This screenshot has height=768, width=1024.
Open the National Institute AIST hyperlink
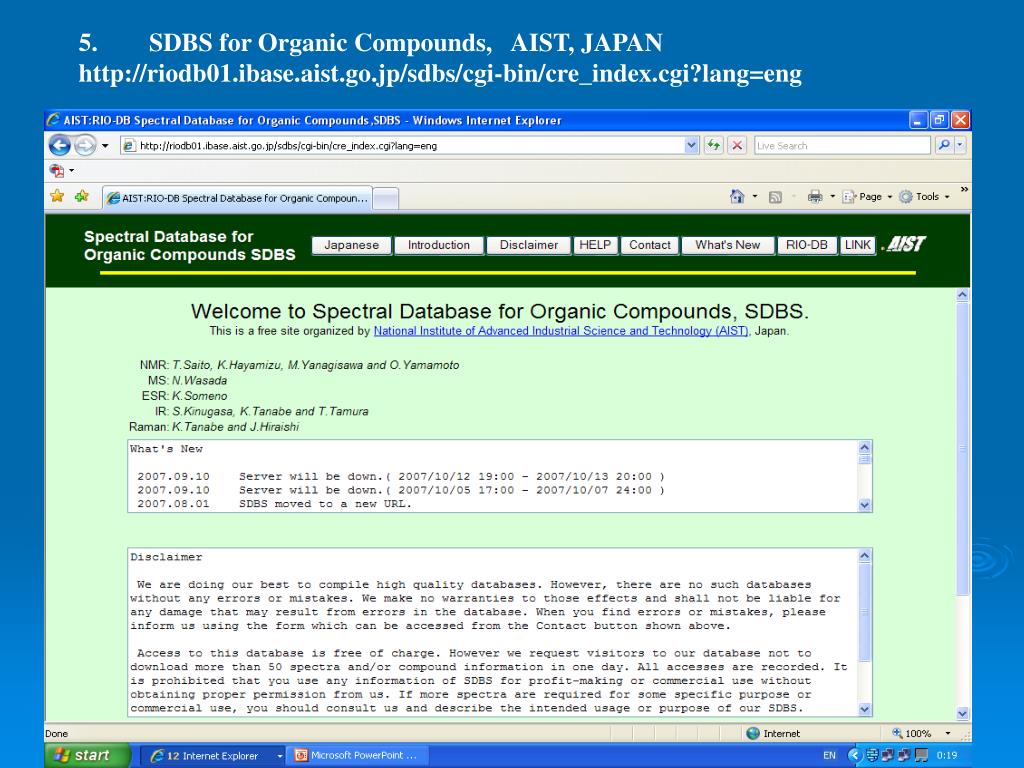point(561,330)
